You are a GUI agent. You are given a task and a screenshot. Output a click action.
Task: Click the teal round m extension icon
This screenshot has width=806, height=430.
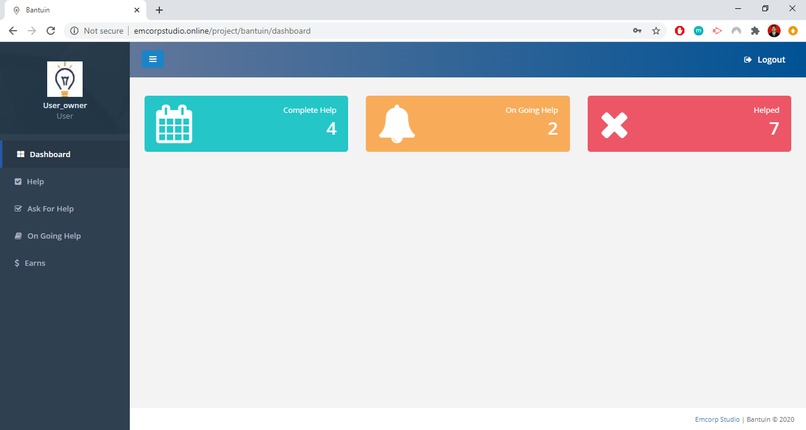click(699, 31)
